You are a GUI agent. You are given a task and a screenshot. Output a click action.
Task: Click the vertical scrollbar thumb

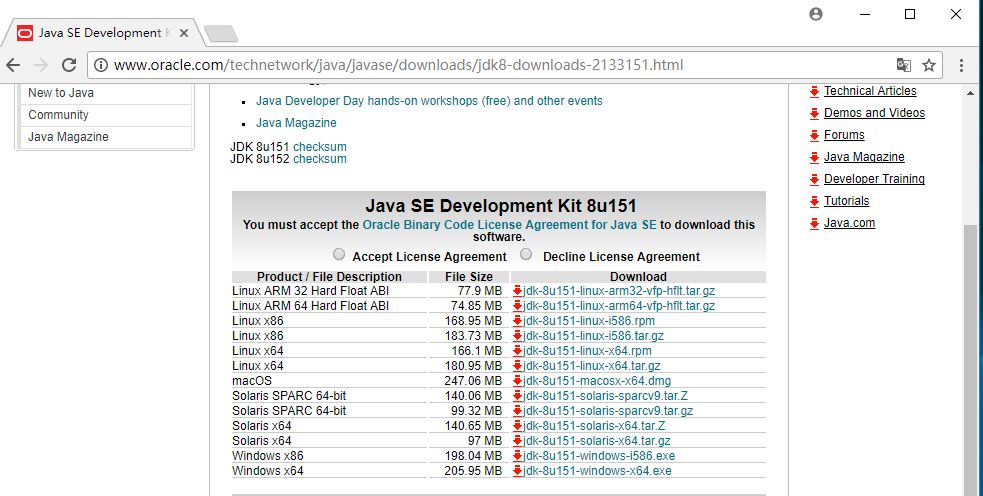coord(970,350)
